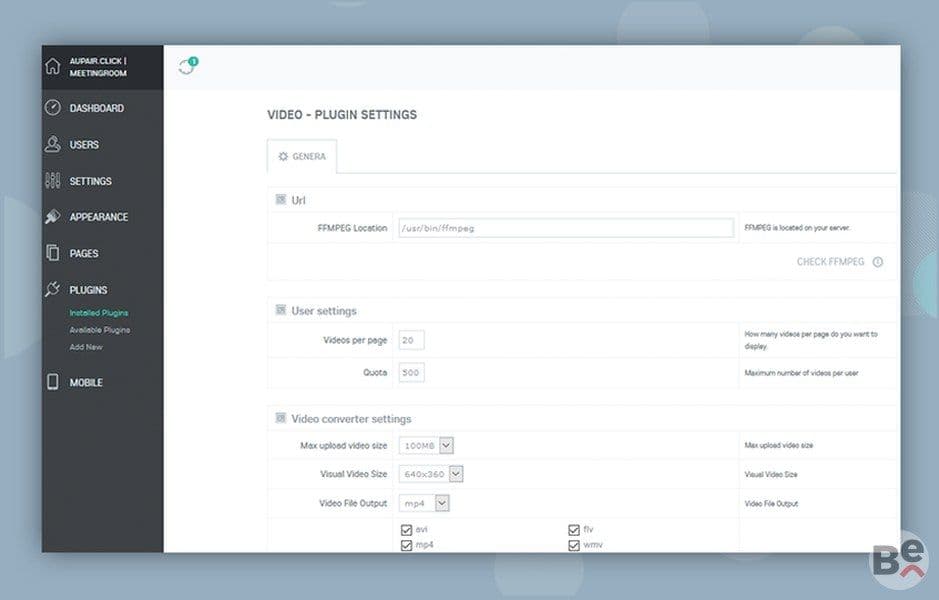Click the gear icon on the General tab

283,156
